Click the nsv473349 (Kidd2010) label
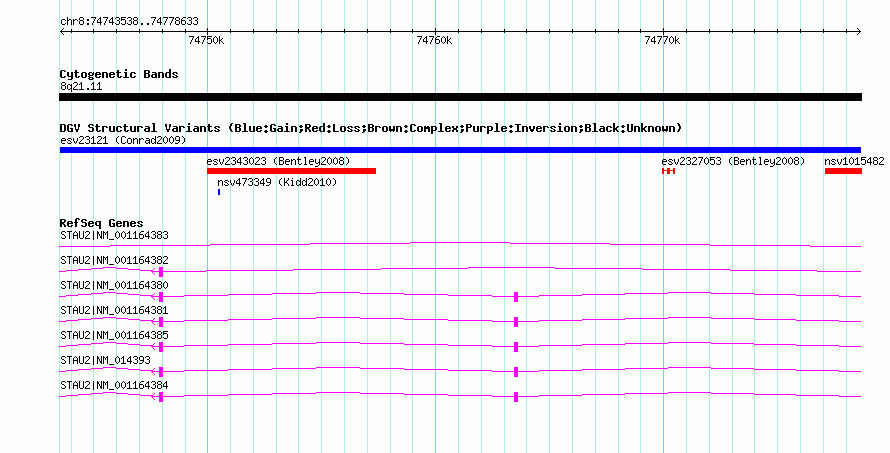Viewport: 890px width, 453px height. point(277,182)
